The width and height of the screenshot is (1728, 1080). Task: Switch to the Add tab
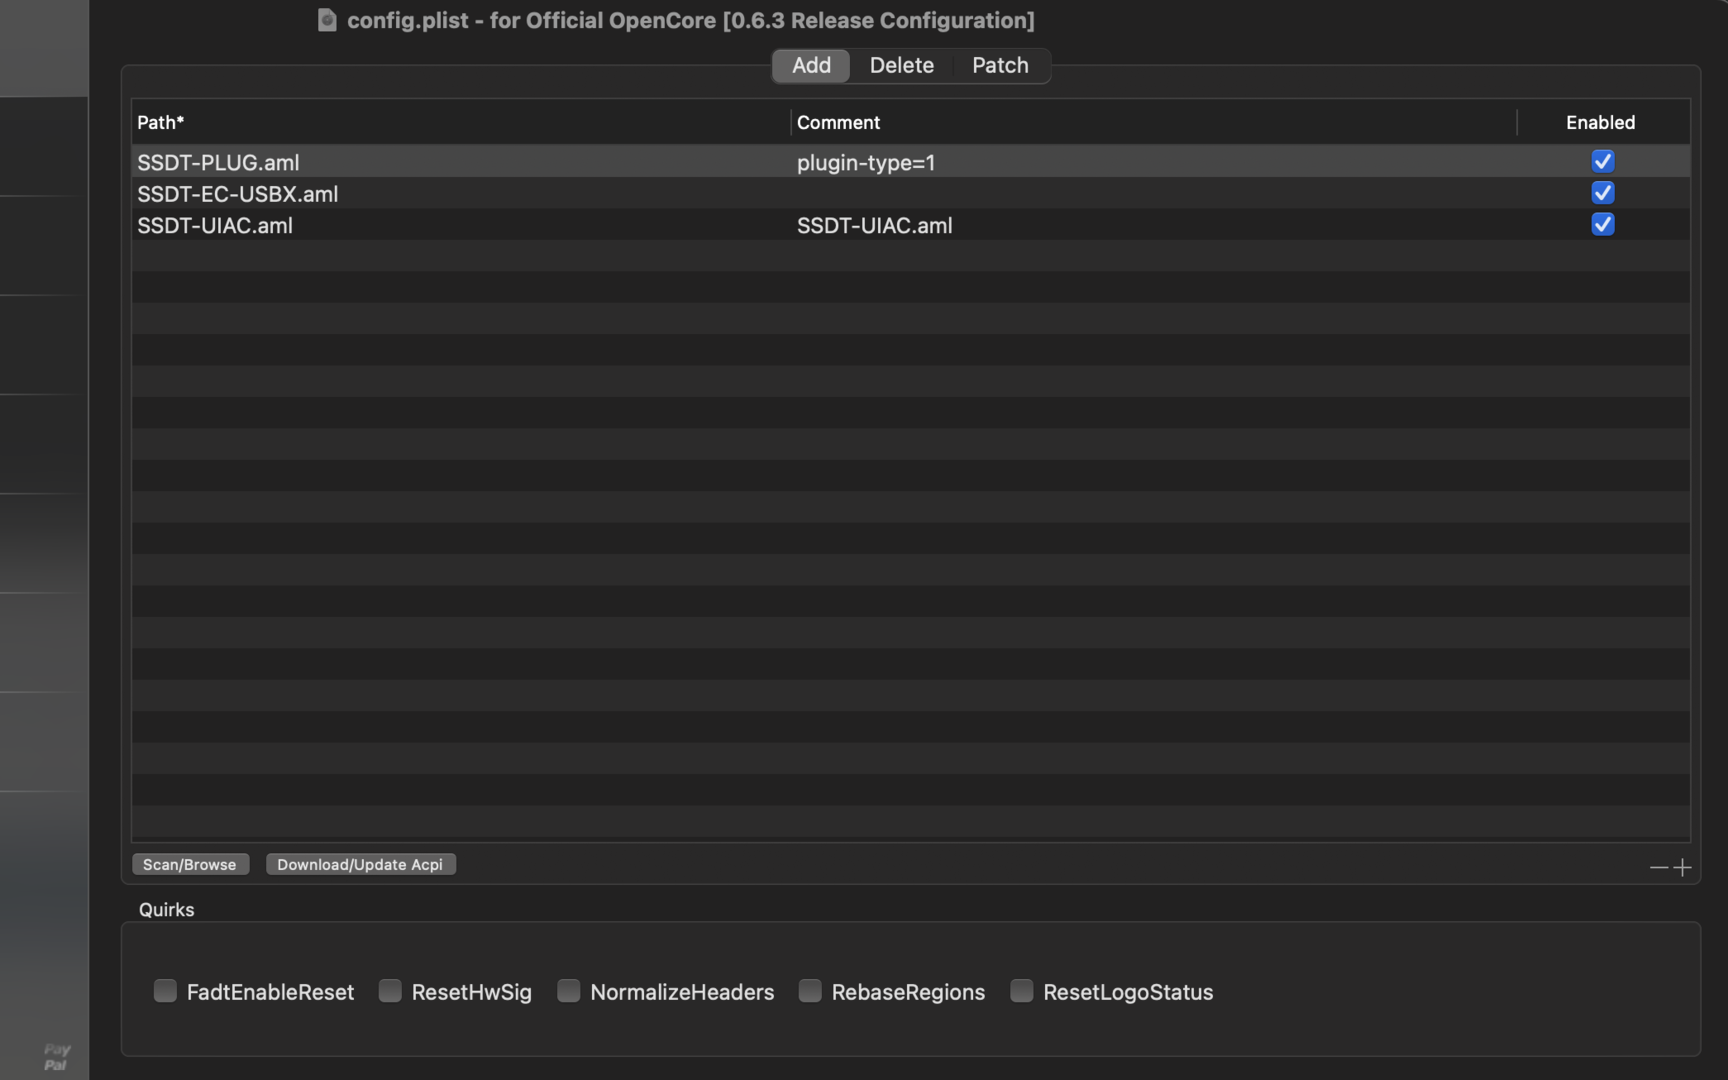tap(811, 66)
